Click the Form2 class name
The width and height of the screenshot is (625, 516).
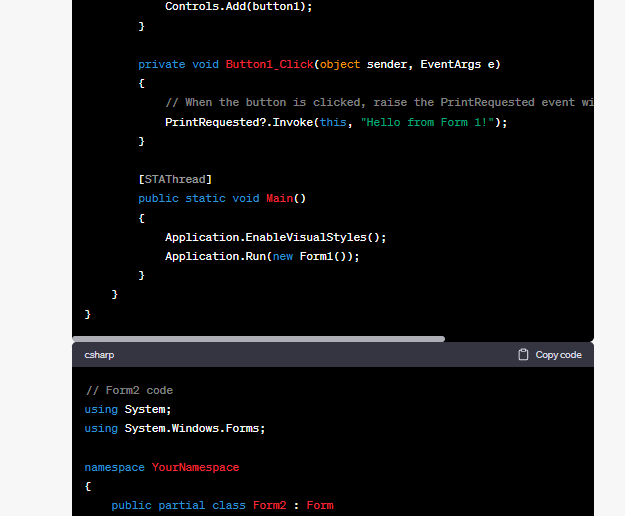pos(272,505)
